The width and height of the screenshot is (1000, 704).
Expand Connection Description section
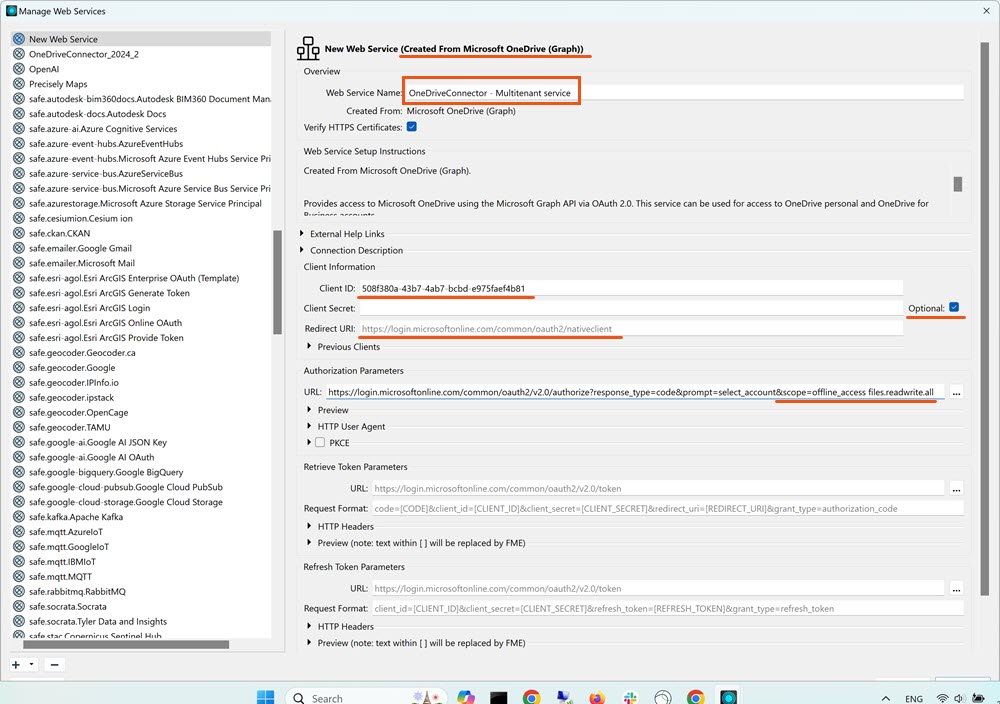pos(302,250)
